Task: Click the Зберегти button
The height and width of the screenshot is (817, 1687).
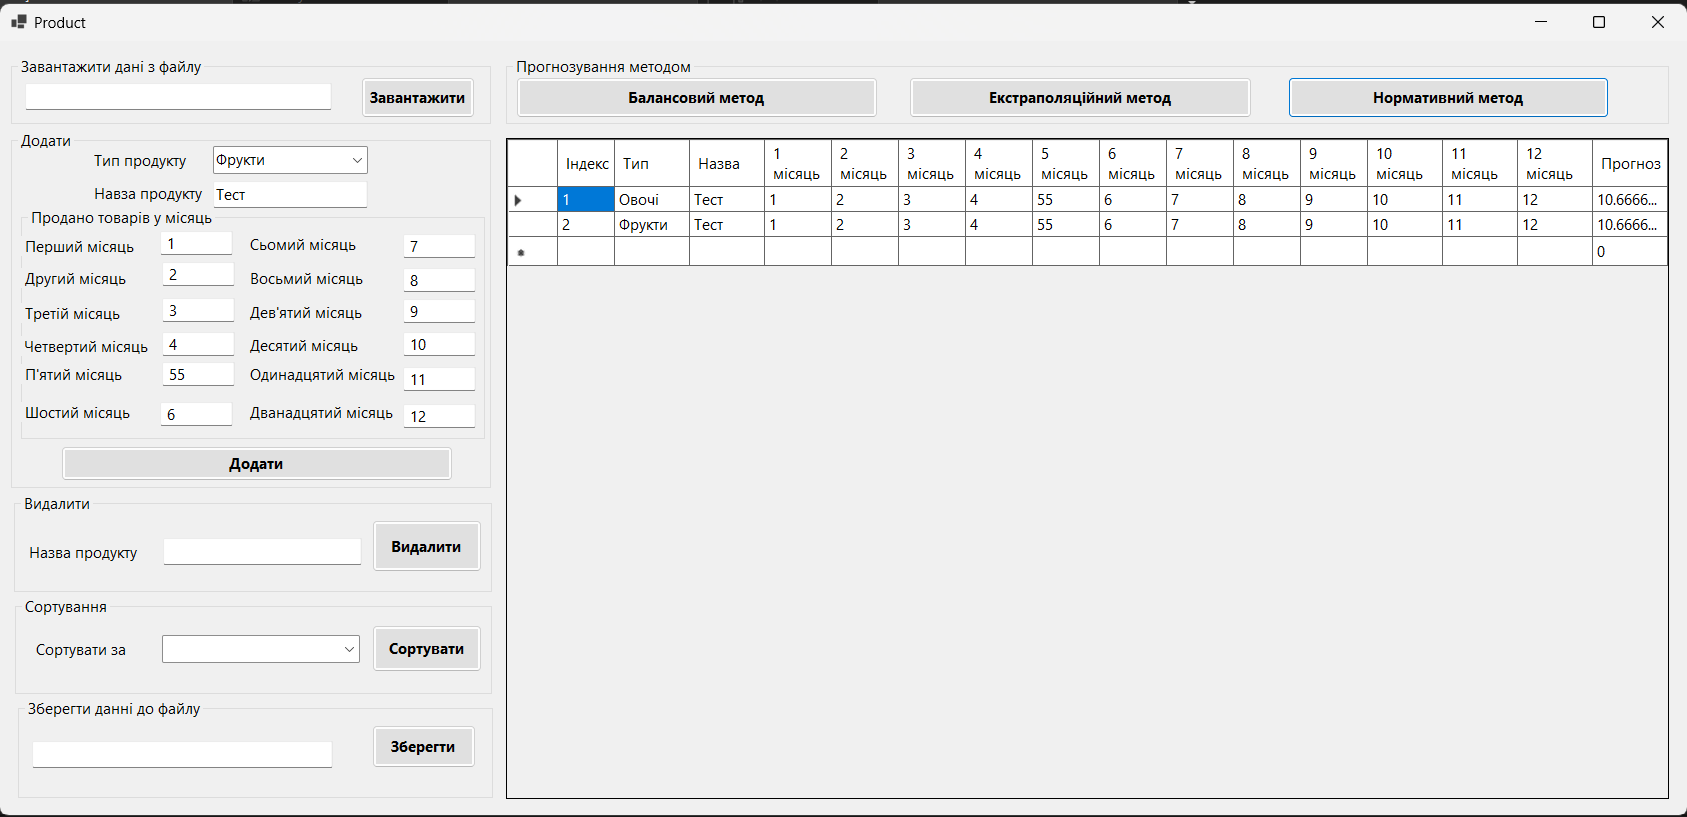Action: click(x=423, y=747)
